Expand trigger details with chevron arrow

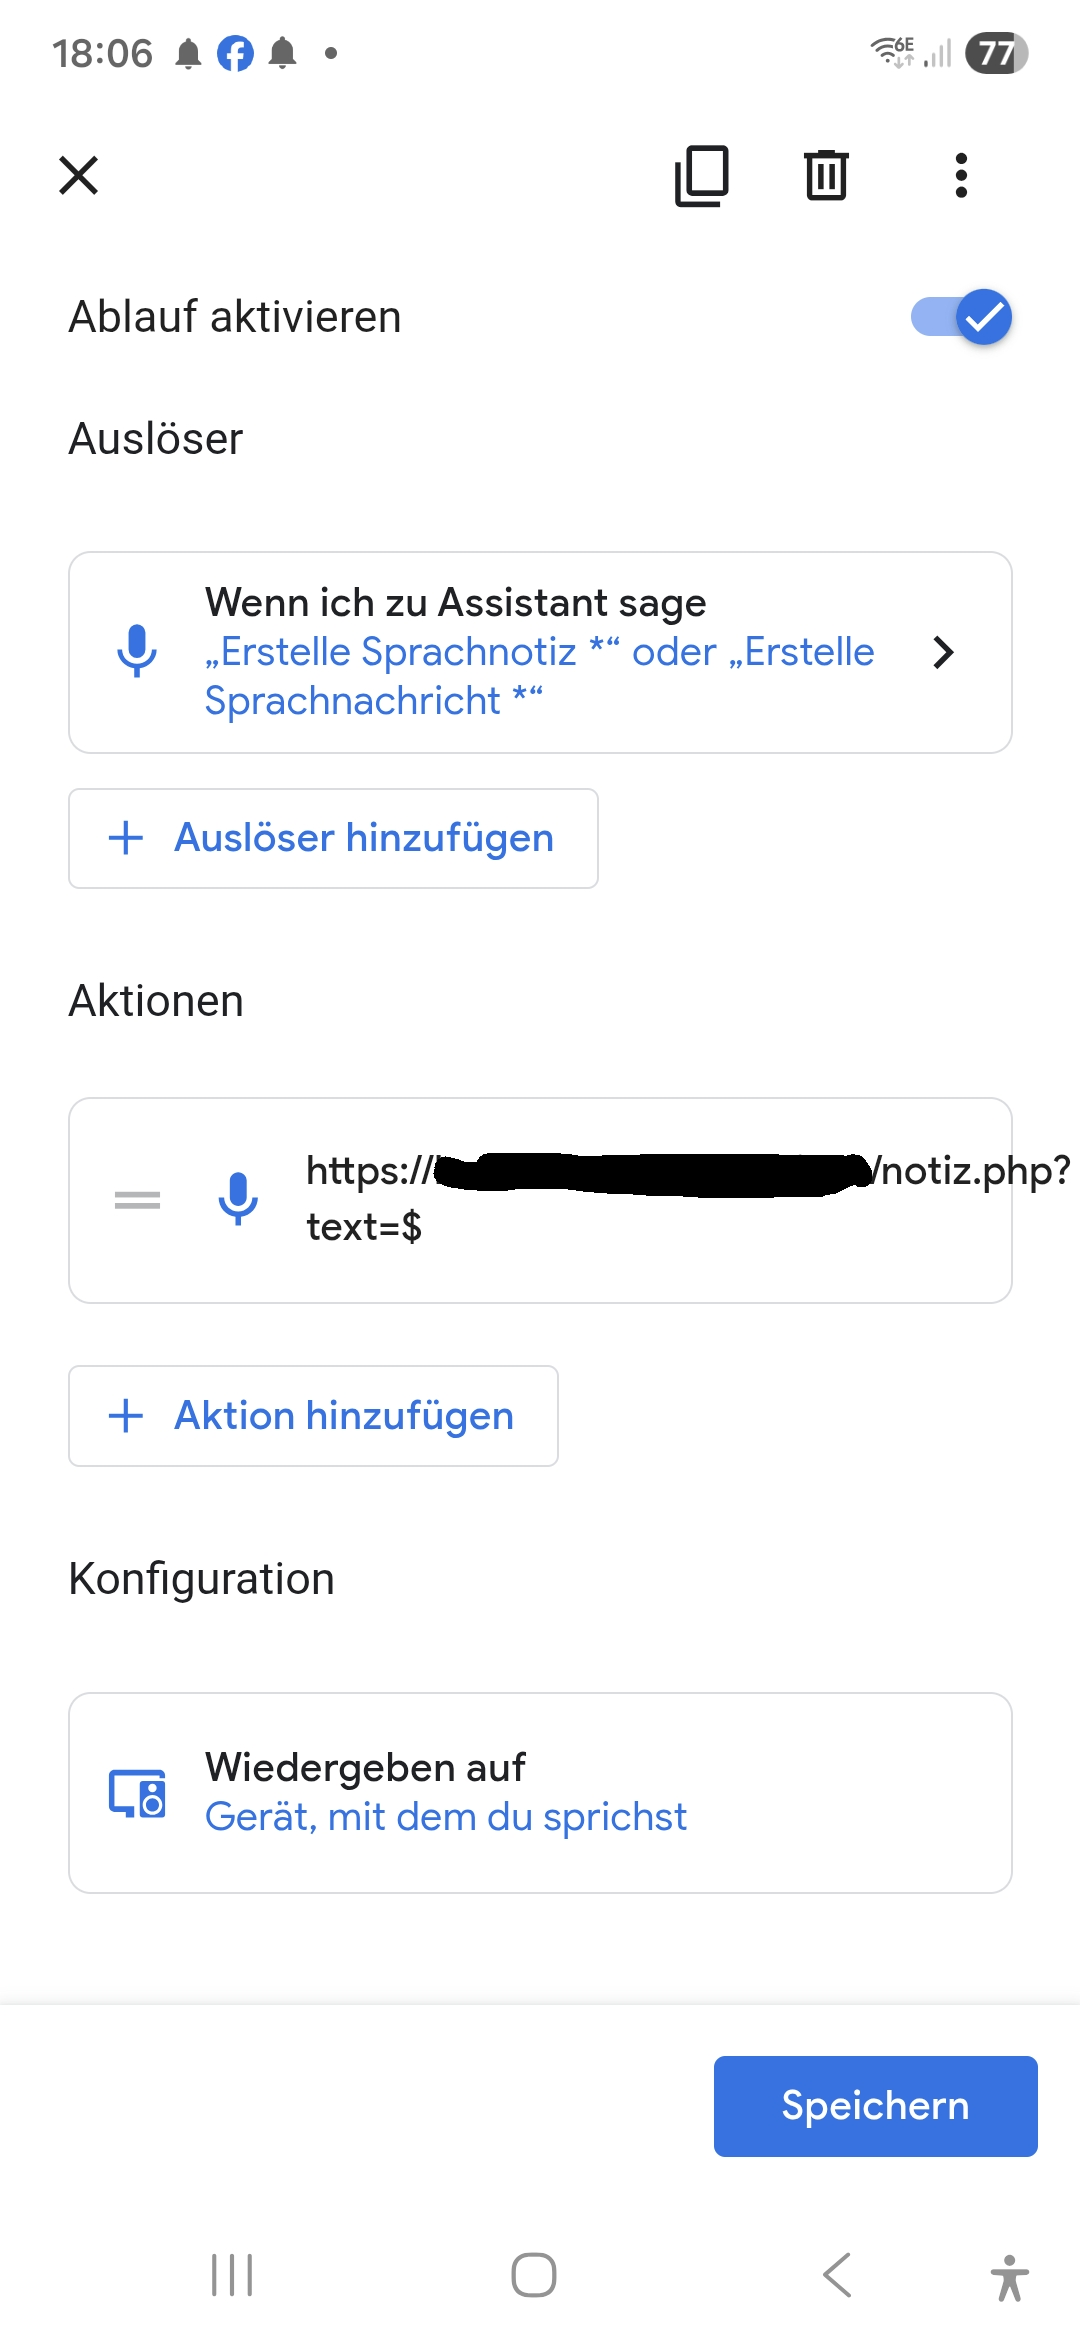(x=943, y=652)
